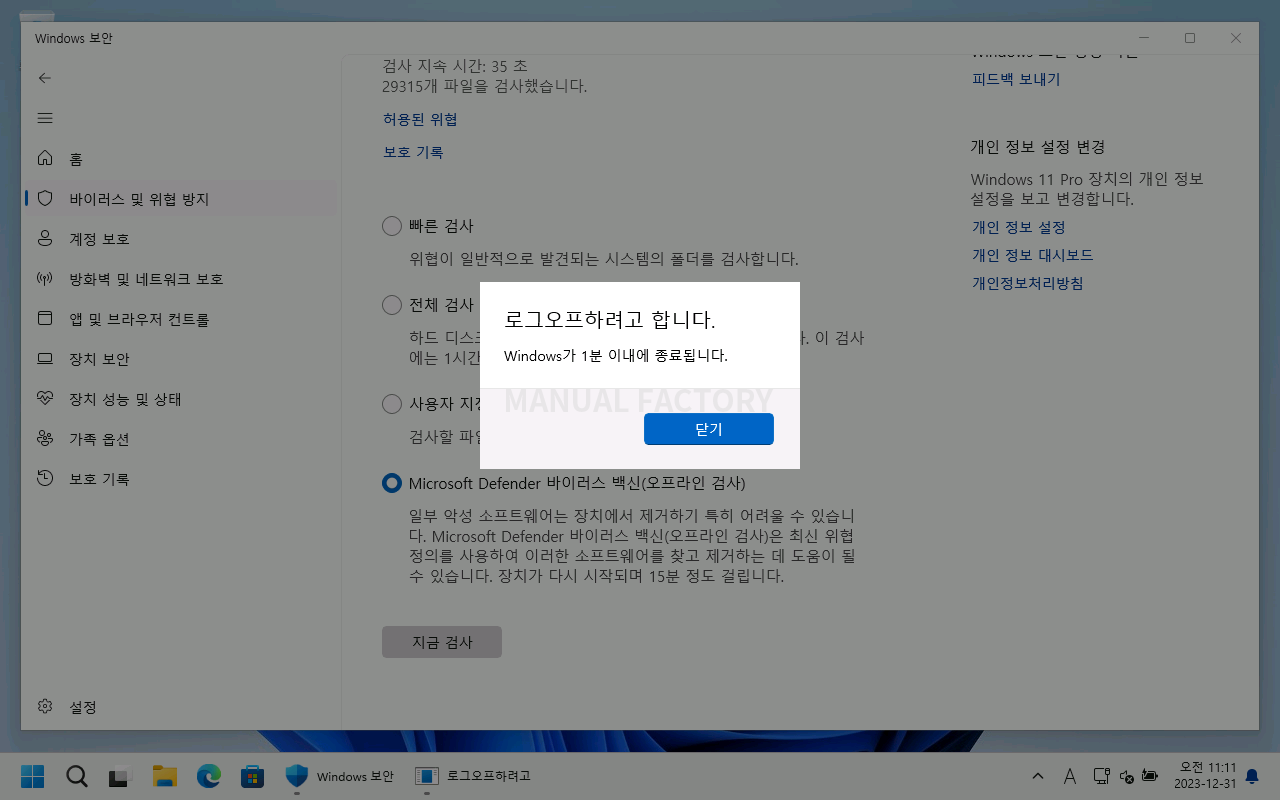Open 방화벽 및 네트워크 보호
Viewport: 1280px width, 800px height.
click(180, 279)
